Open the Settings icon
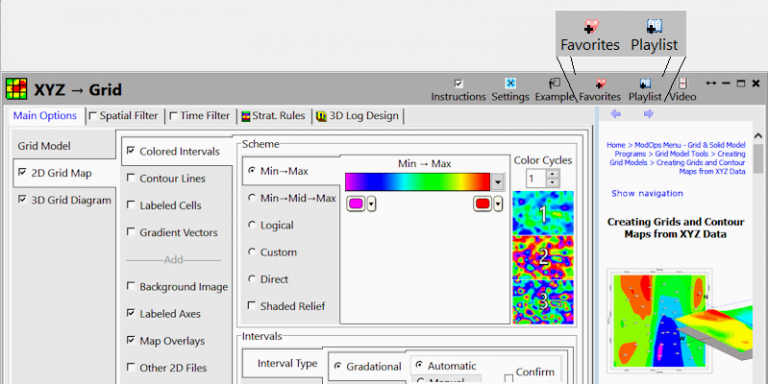Image resolution: width=768 pixels, height=384 pixels. tap(510, 84)
